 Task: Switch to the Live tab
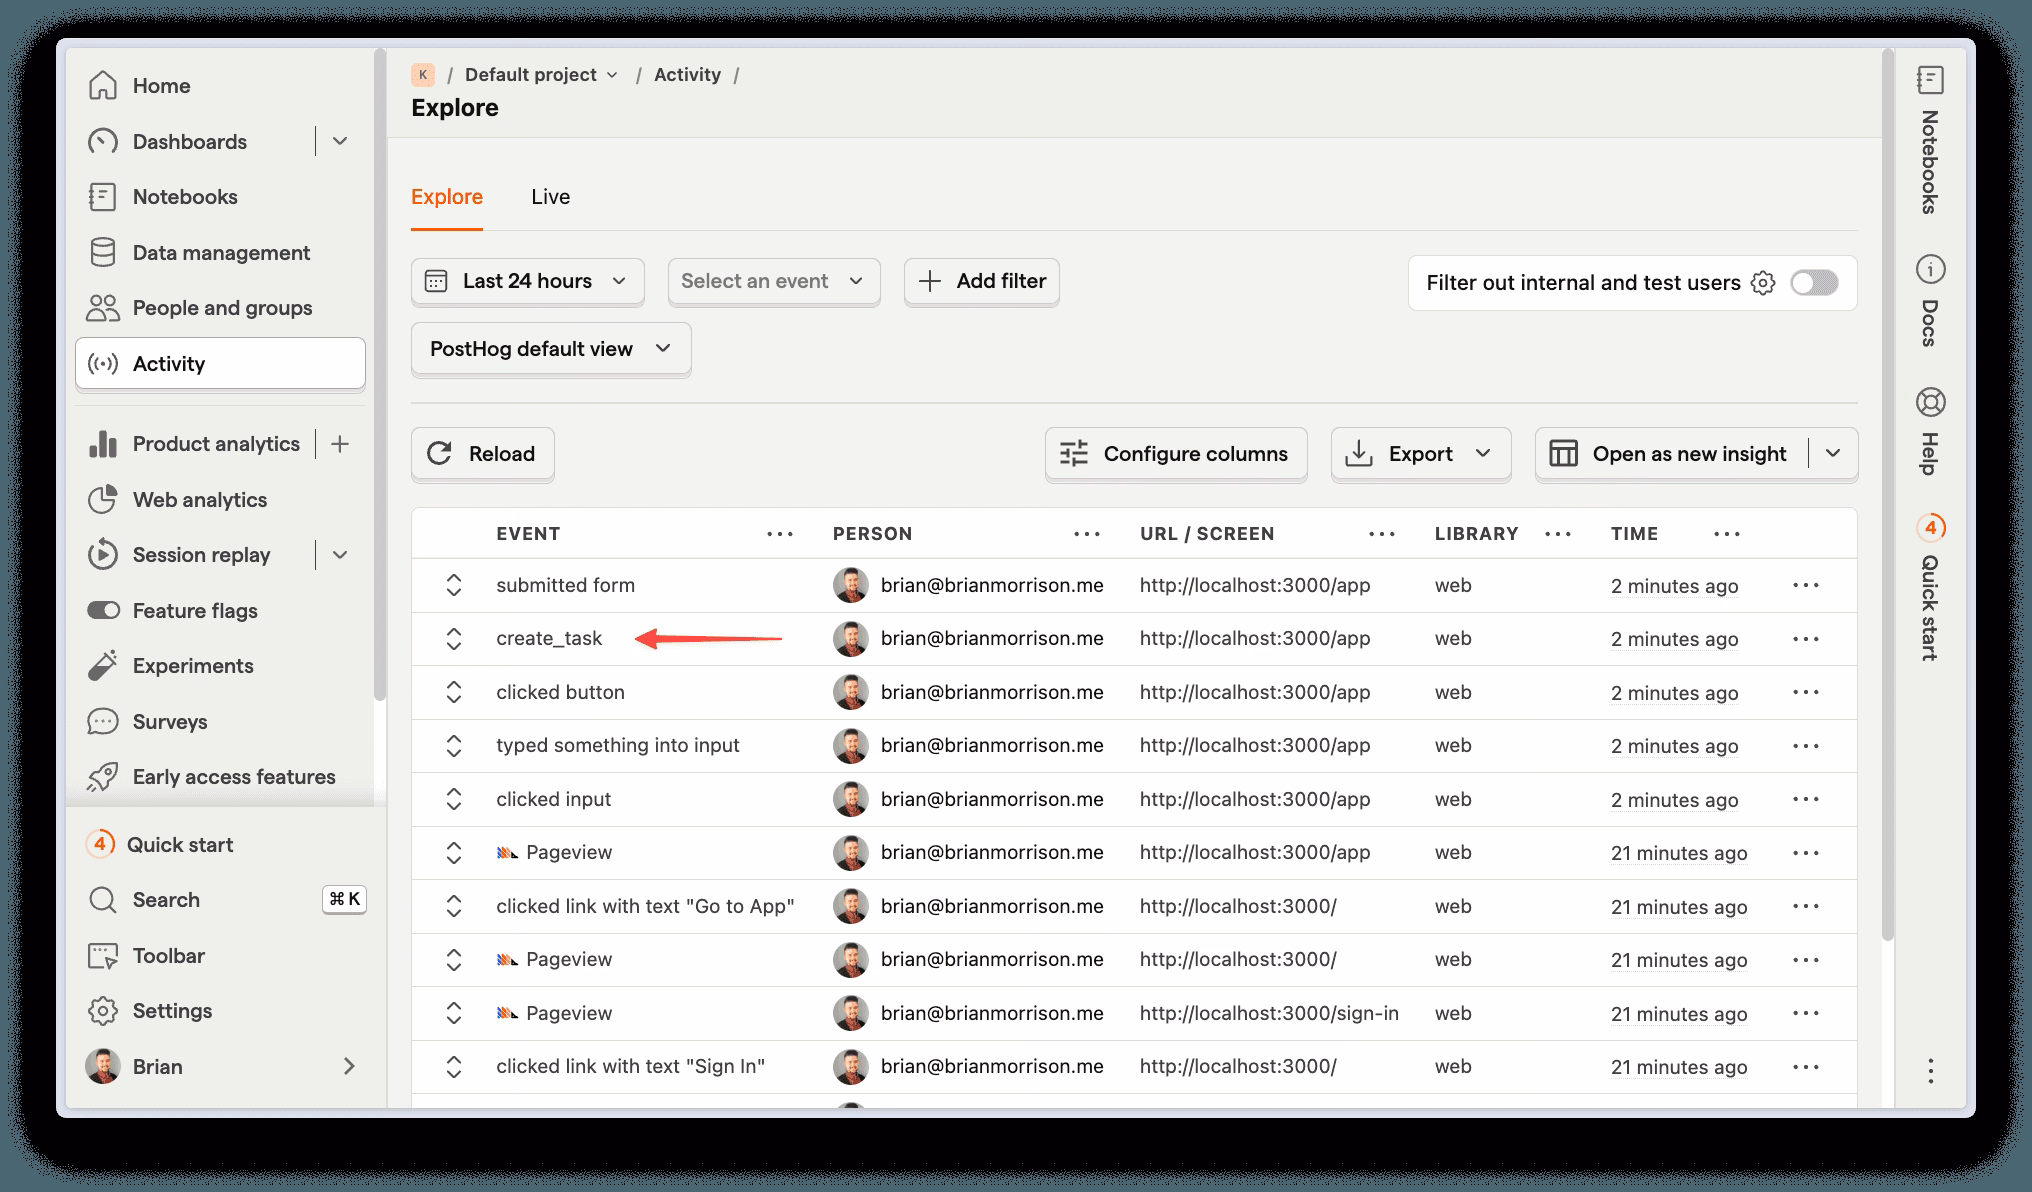click(550, 197)
